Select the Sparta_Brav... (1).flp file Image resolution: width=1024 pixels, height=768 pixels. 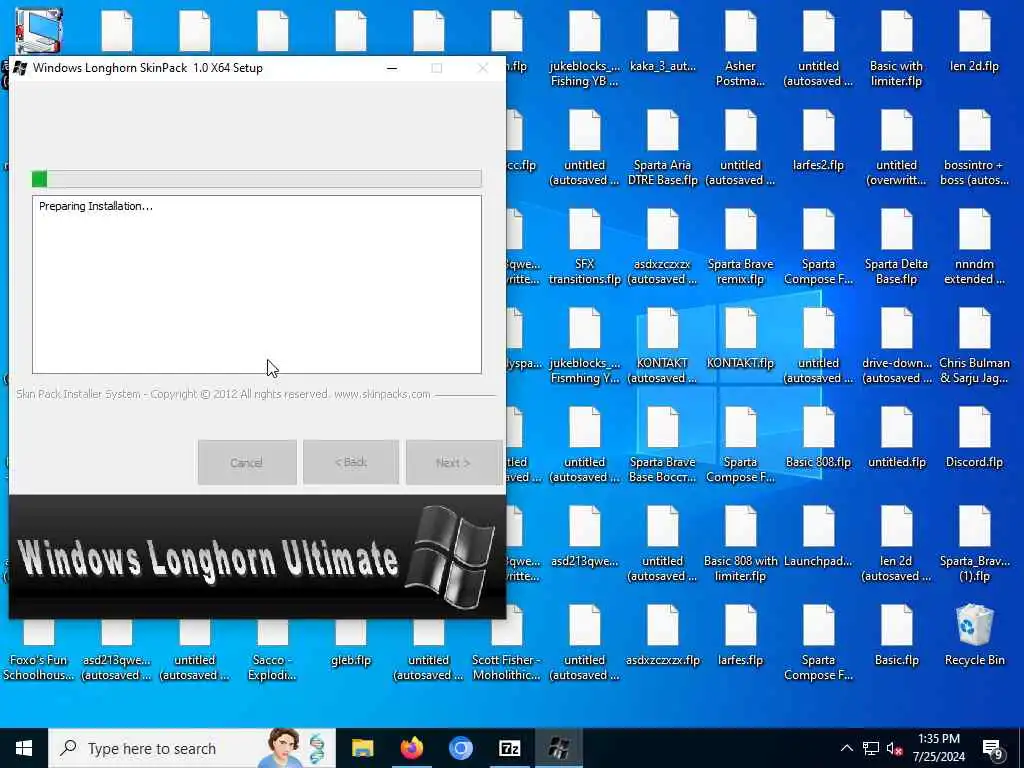pos(974,545)
